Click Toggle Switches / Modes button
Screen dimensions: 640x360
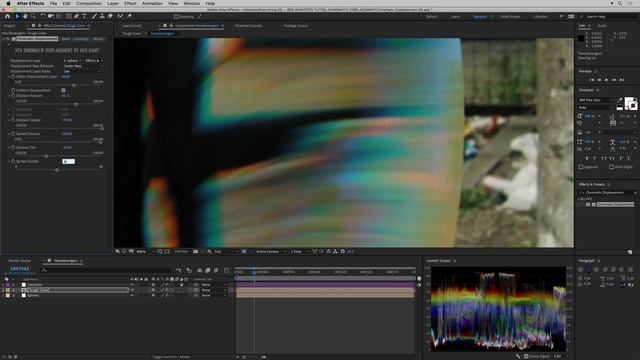(x=171, y=357)
